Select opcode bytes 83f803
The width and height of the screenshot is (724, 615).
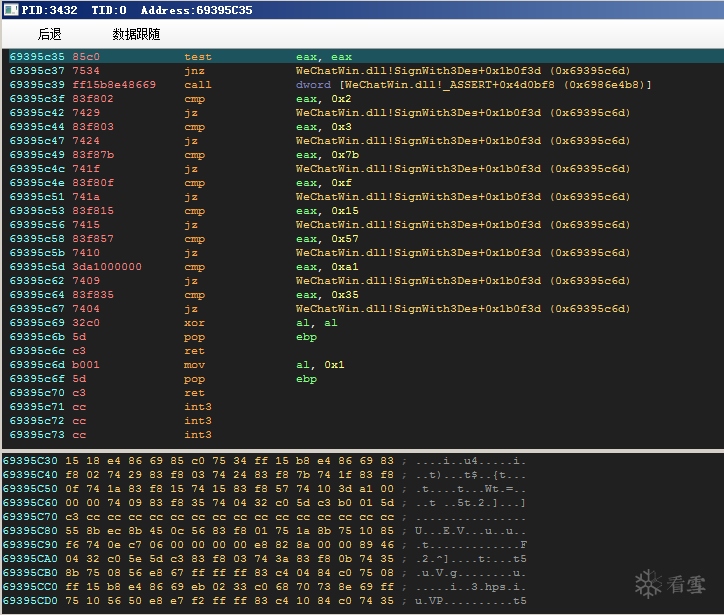click(x=93, y=127)
